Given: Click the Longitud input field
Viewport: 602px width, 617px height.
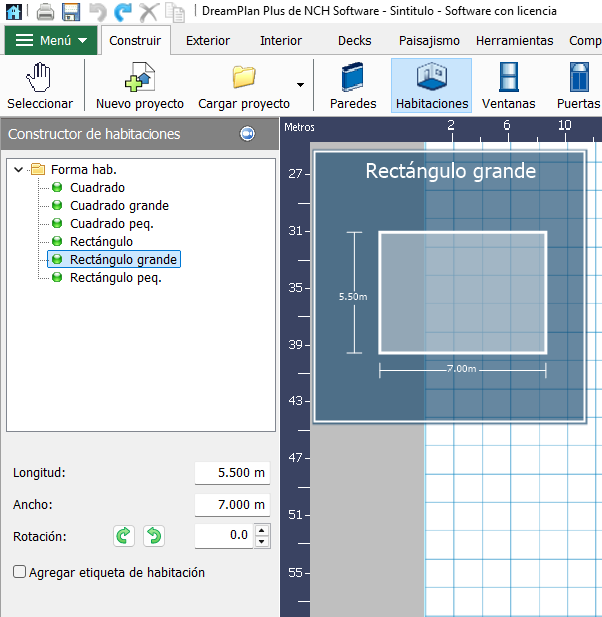Looking at the screenshot, I should (232, 473).
